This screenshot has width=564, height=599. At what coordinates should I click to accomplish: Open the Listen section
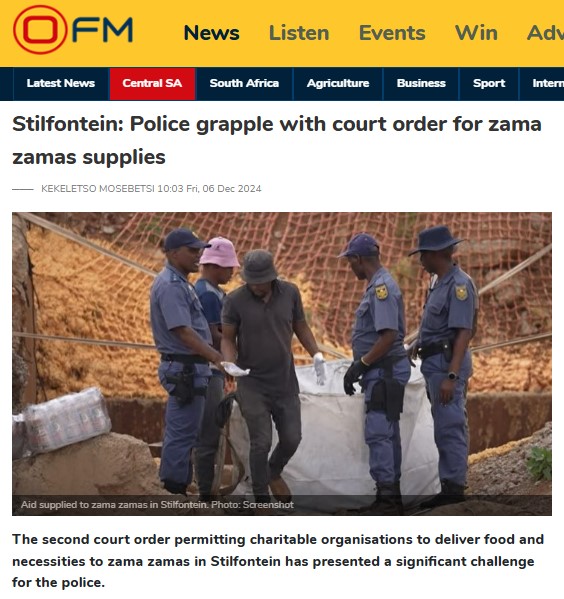(299, 33)
